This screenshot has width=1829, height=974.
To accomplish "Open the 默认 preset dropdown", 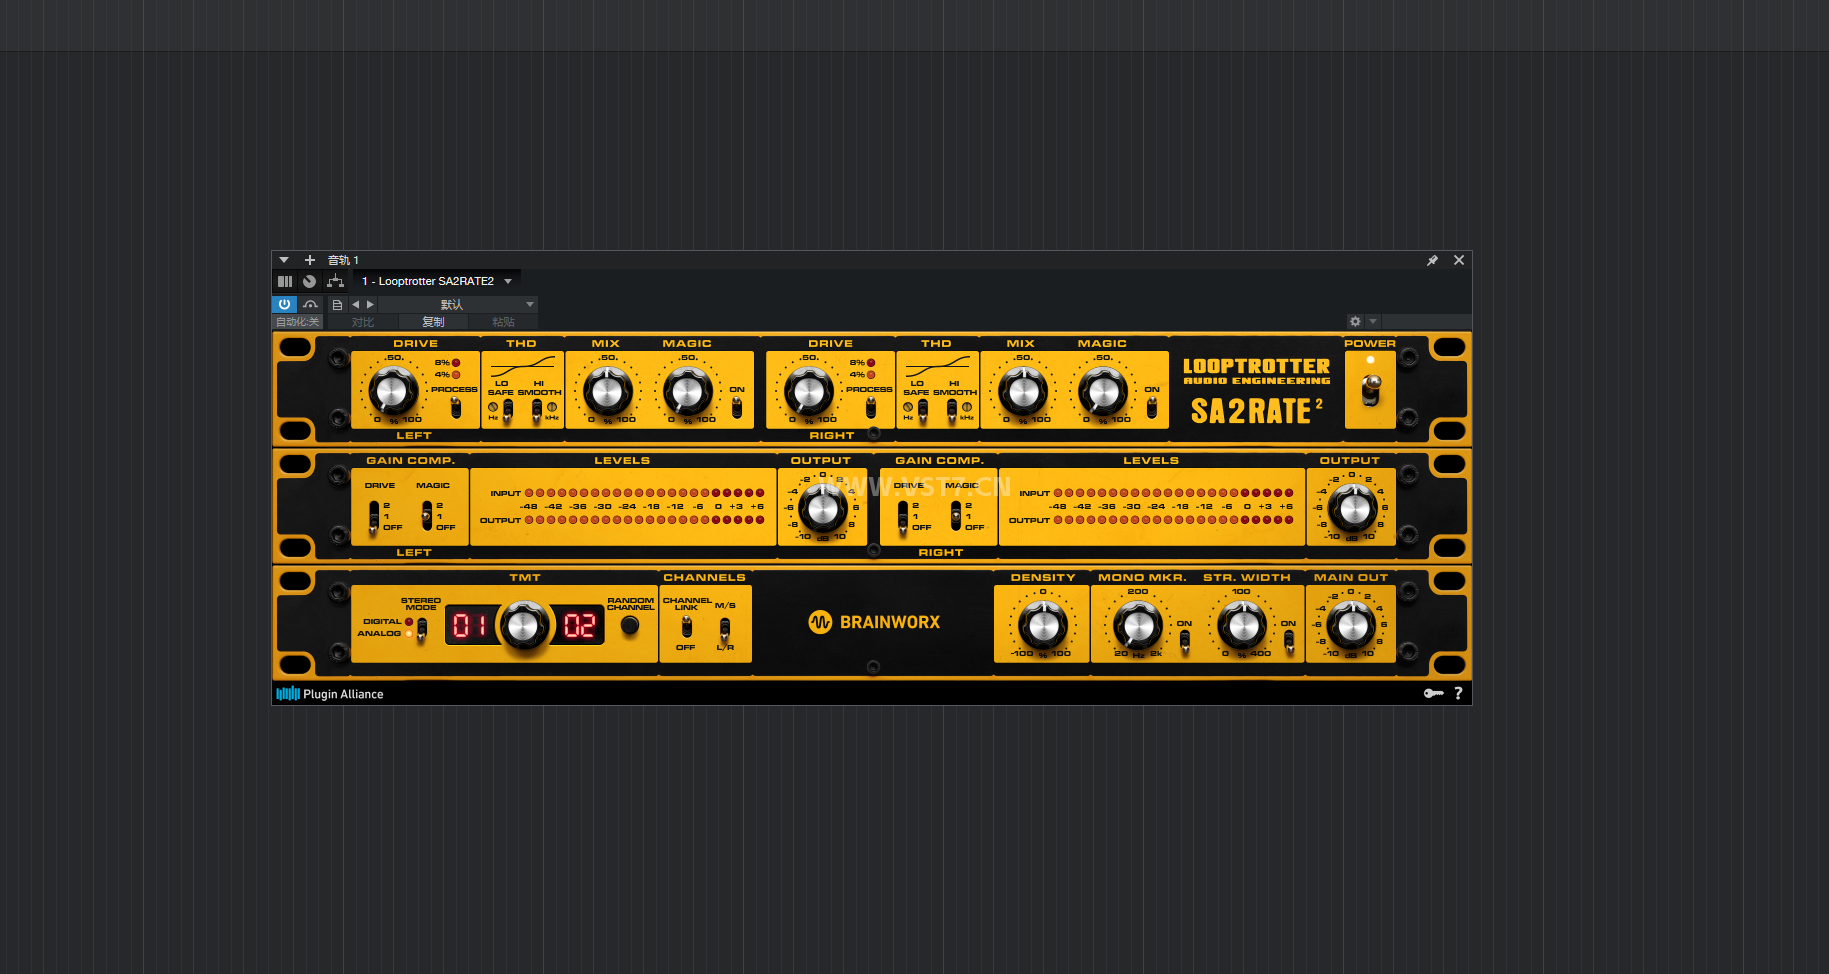I will point(458,304).
